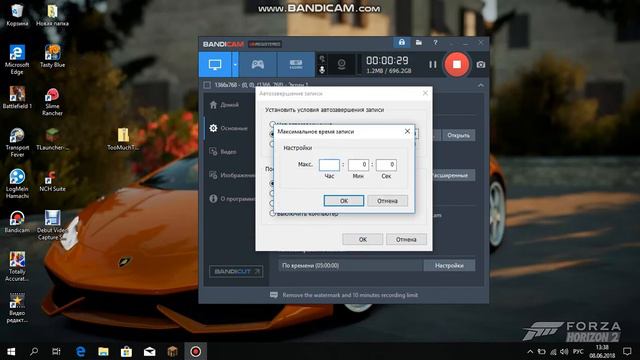
Task: Switch to game recording mode gamepad icon
Action: click(x=258, y=64)
